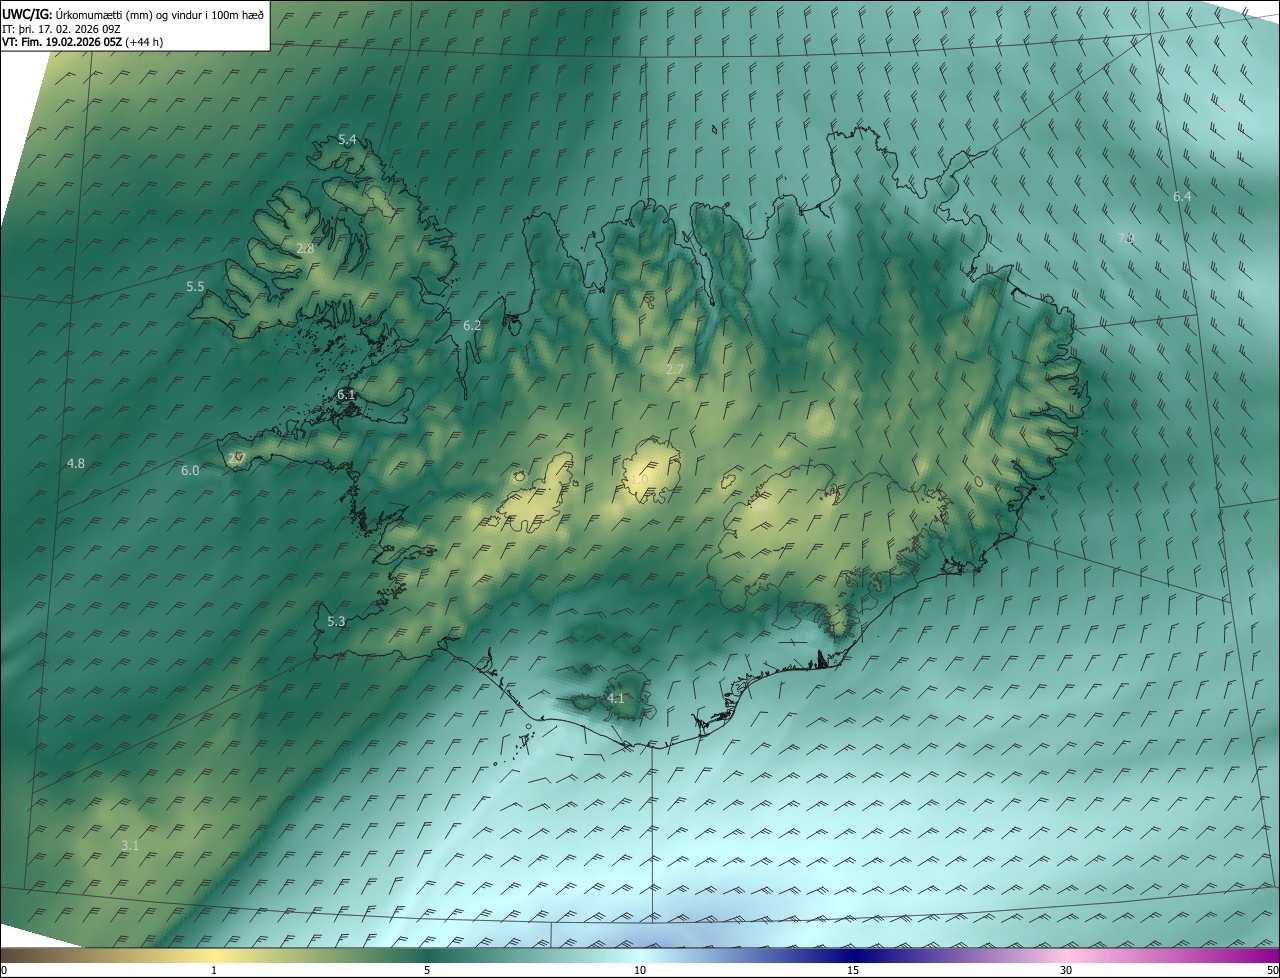The height and width of the screenshot is (978, 1280).
Task: Click the 2.7 value label on Snæfellsnes peninsula
Action: click(236, 459)
